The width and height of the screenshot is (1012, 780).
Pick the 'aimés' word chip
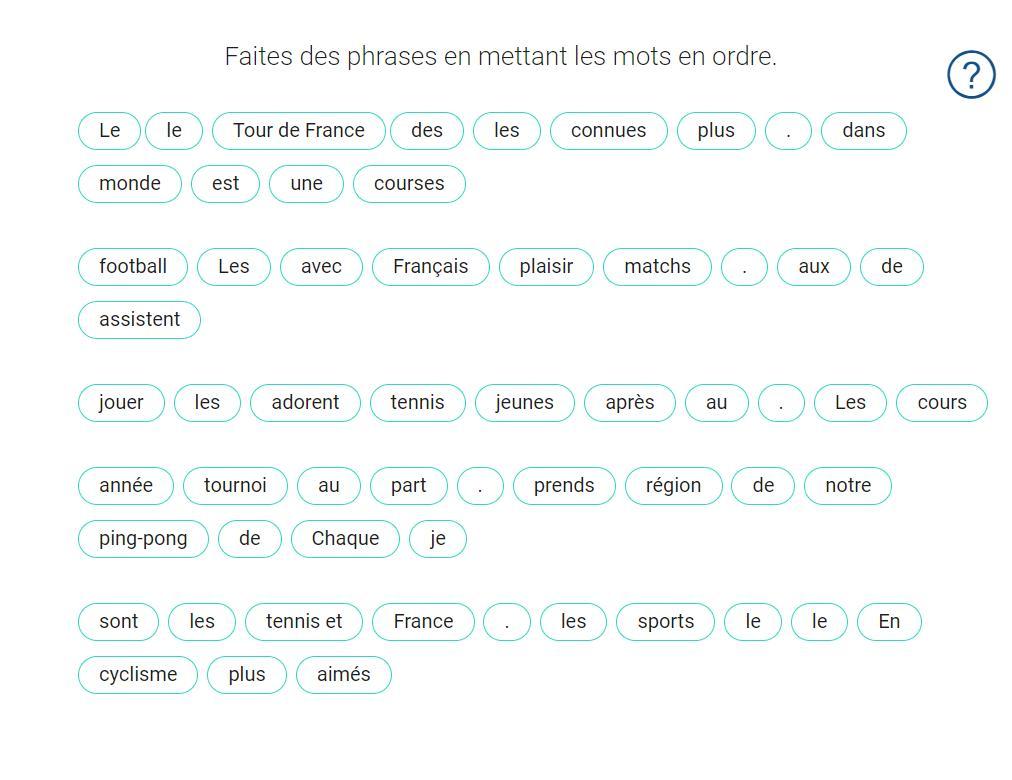343,675
